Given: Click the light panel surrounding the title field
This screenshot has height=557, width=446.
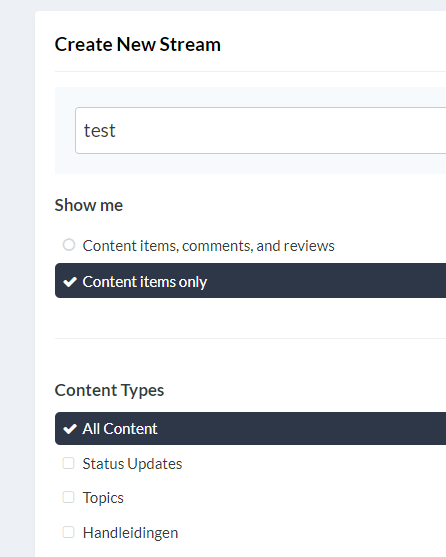Looking at the screenshot, I should (250, 164).
